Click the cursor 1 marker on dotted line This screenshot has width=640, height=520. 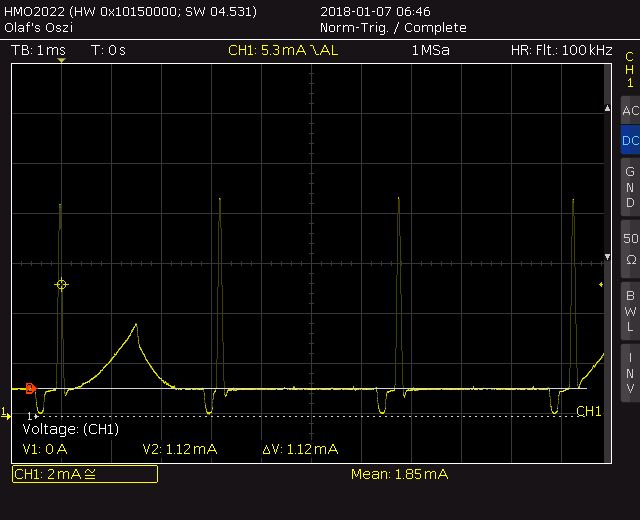tap(32, 416)
